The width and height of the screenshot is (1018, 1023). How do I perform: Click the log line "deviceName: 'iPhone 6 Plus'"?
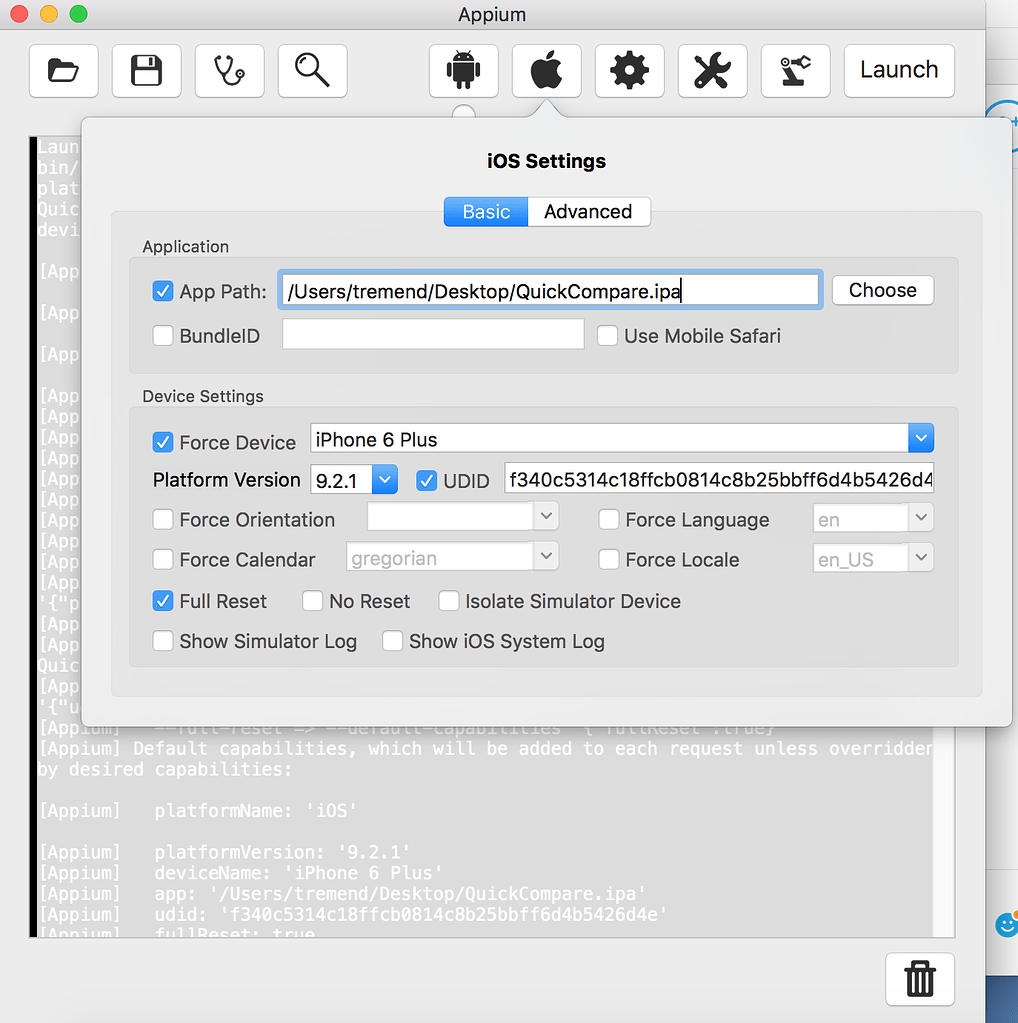click(x=298, y=874)
